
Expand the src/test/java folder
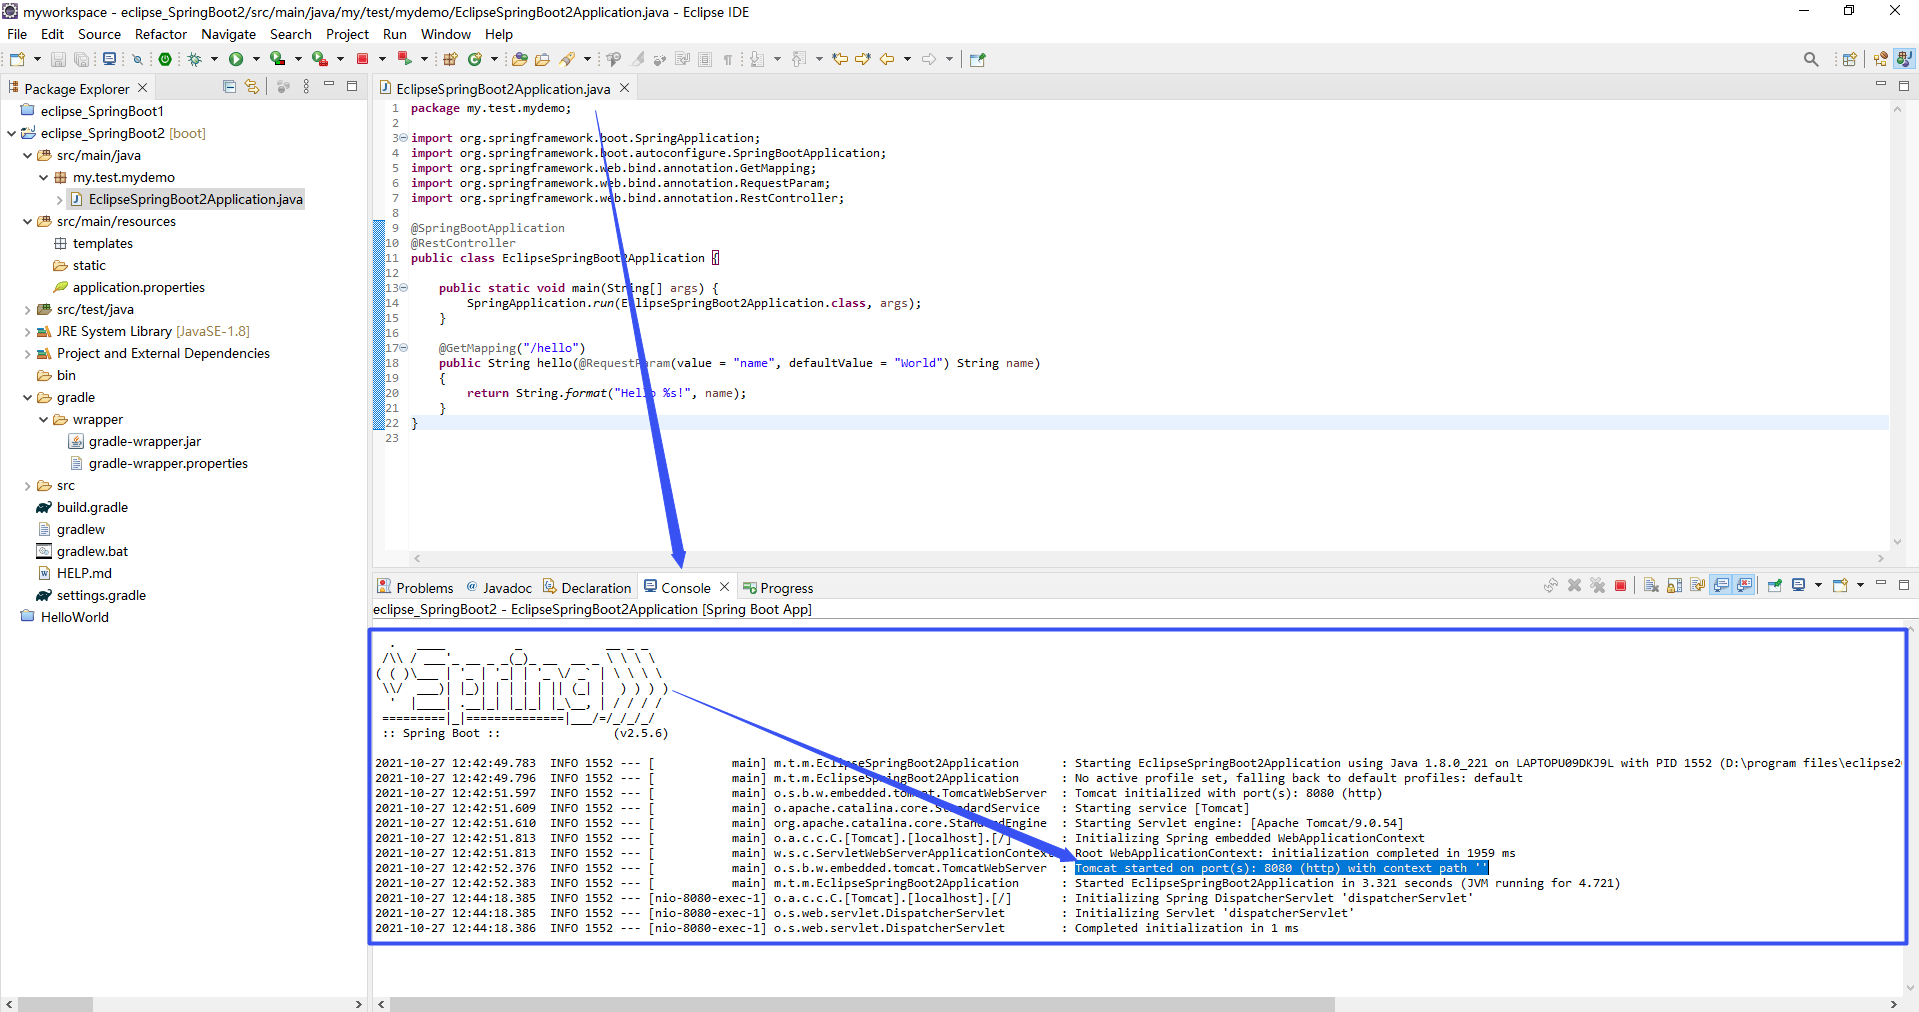(27, 309)
